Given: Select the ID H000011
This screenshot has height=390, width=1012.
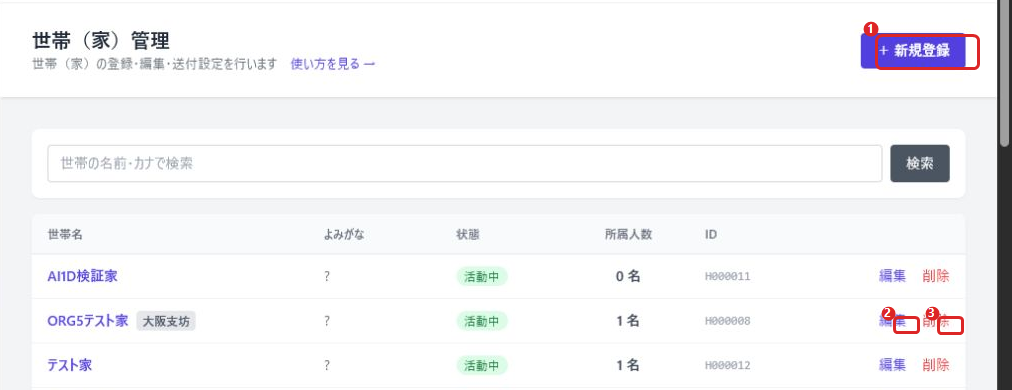Looking at the screenshot, I should (727, 276).
